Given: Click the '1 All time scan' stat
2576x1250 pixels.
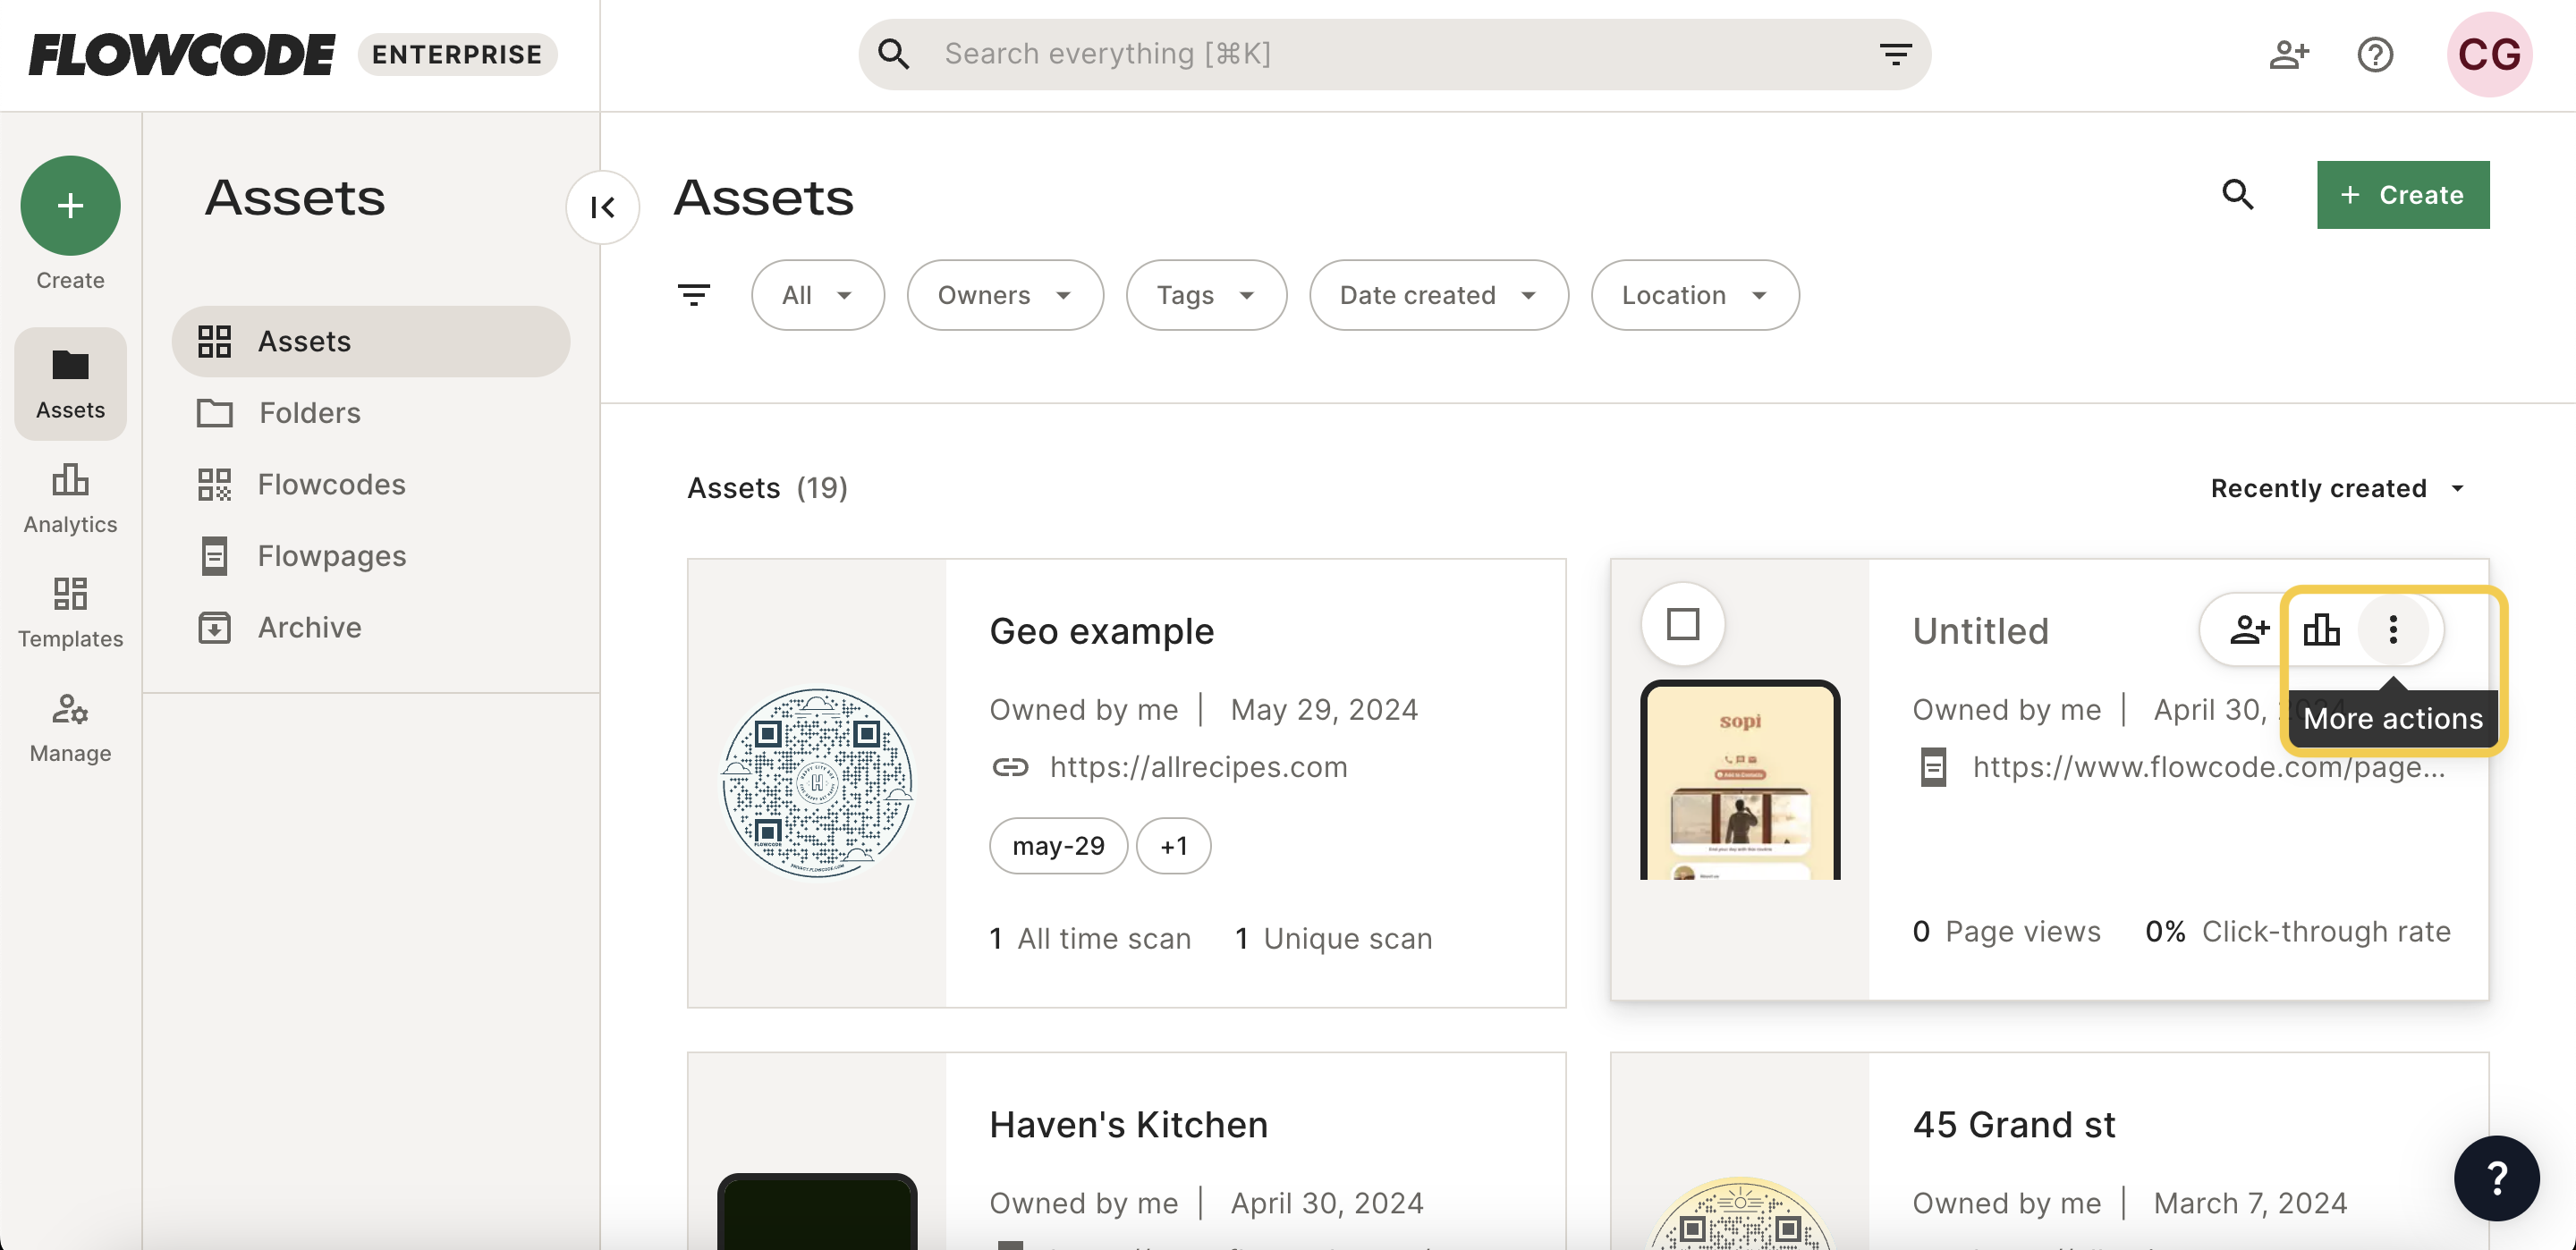Looking at the screenshot, I should click(x=1090, y=938).
